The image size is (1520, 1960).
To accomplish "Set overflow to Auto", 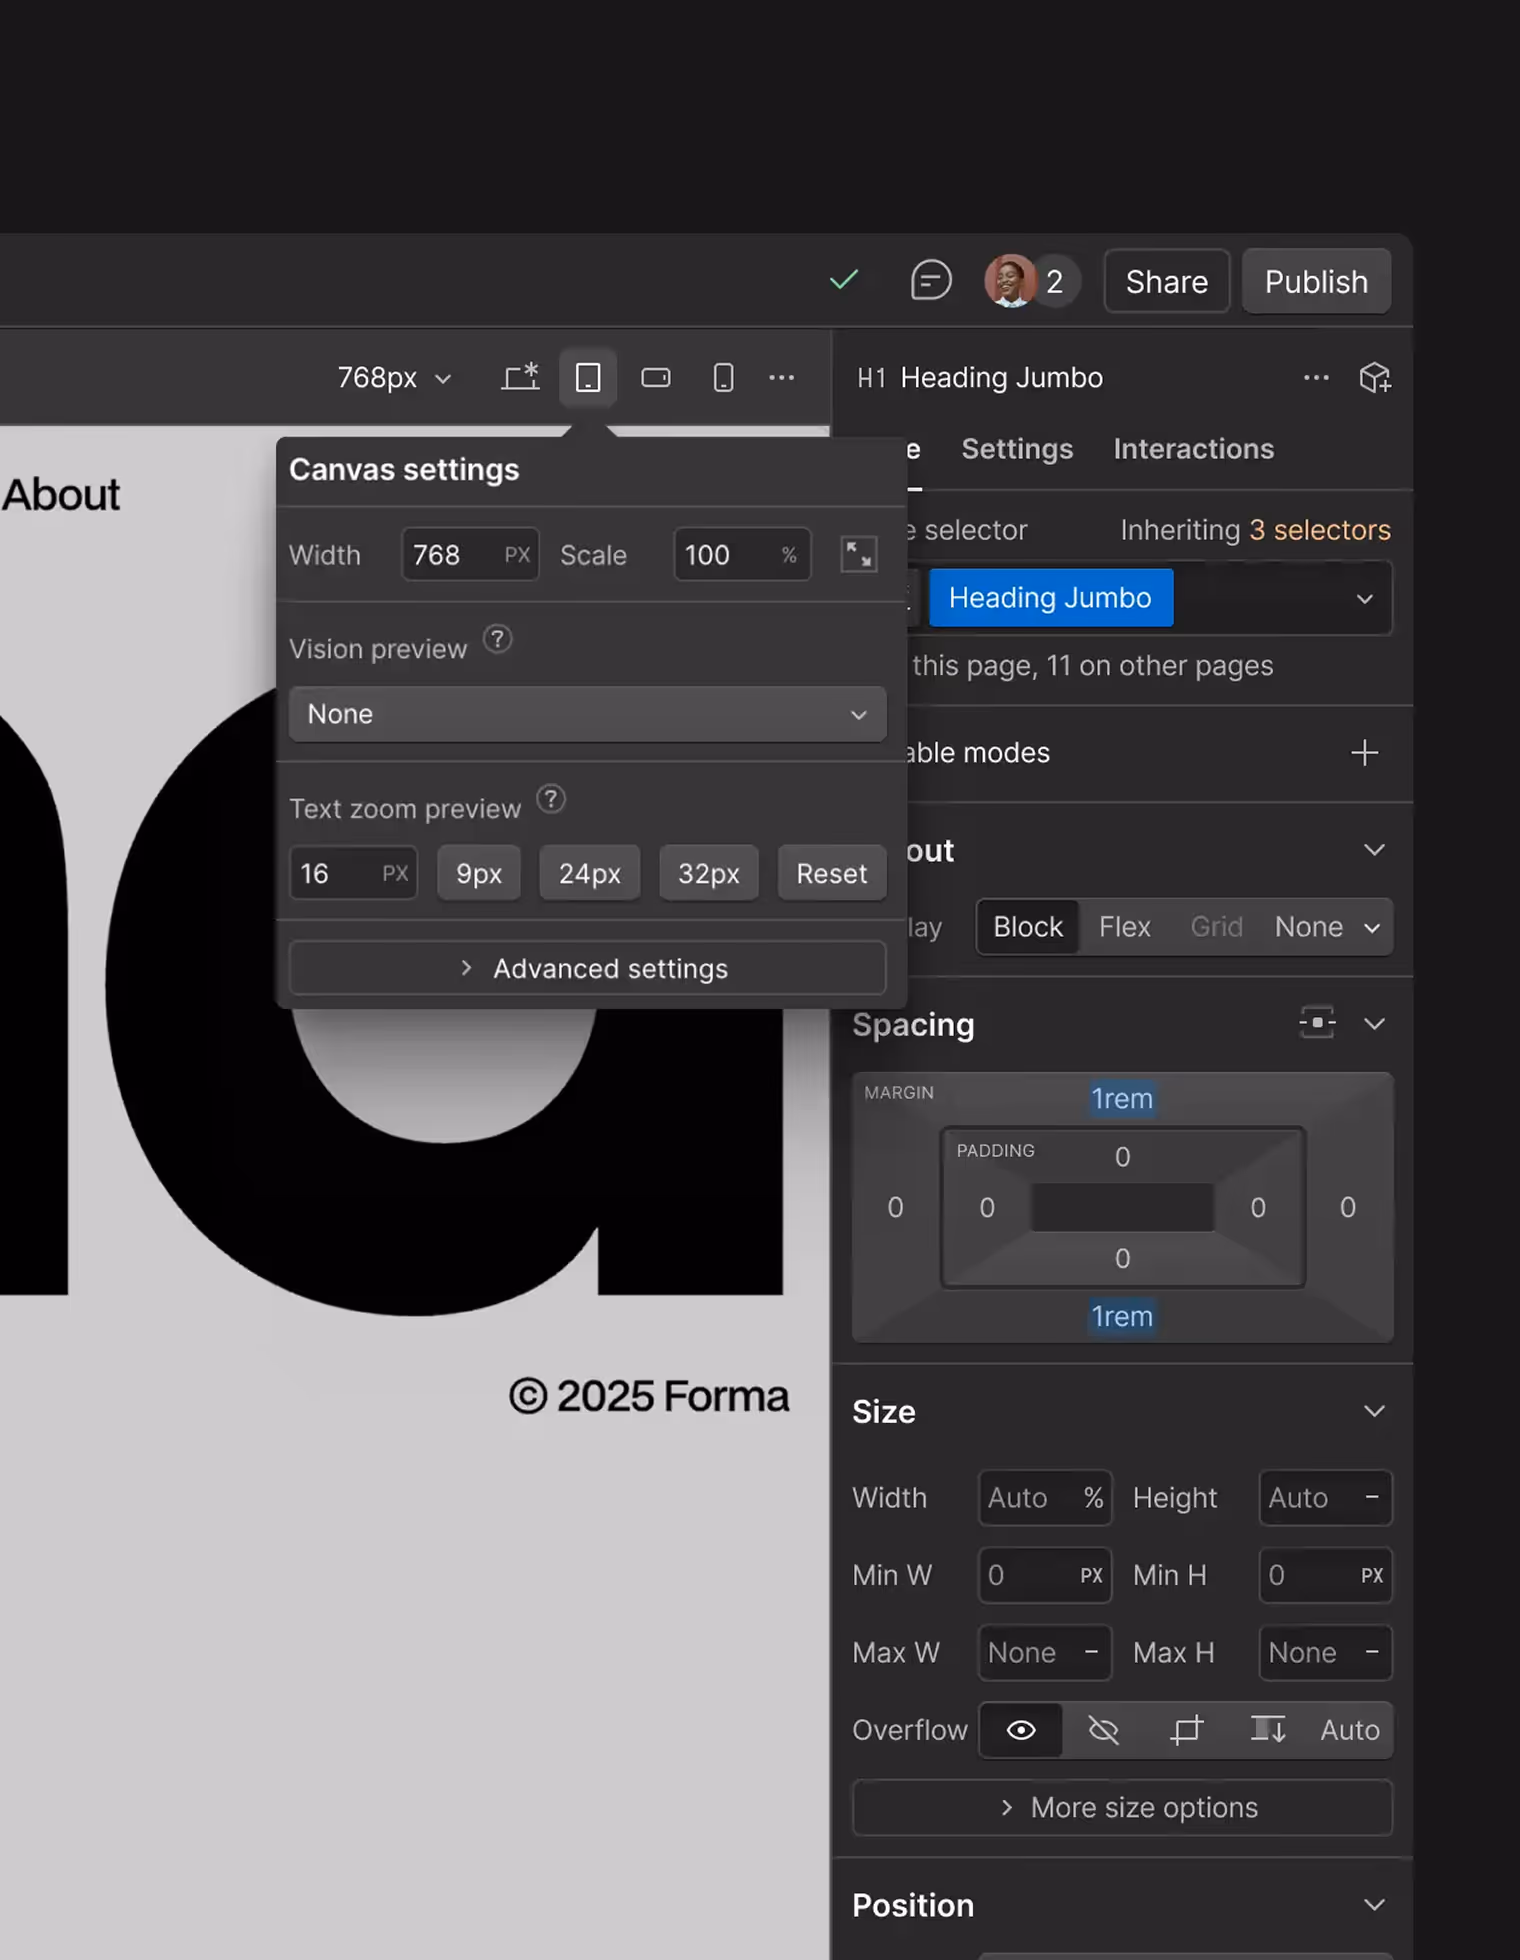I will (x=1350, y=1730).
